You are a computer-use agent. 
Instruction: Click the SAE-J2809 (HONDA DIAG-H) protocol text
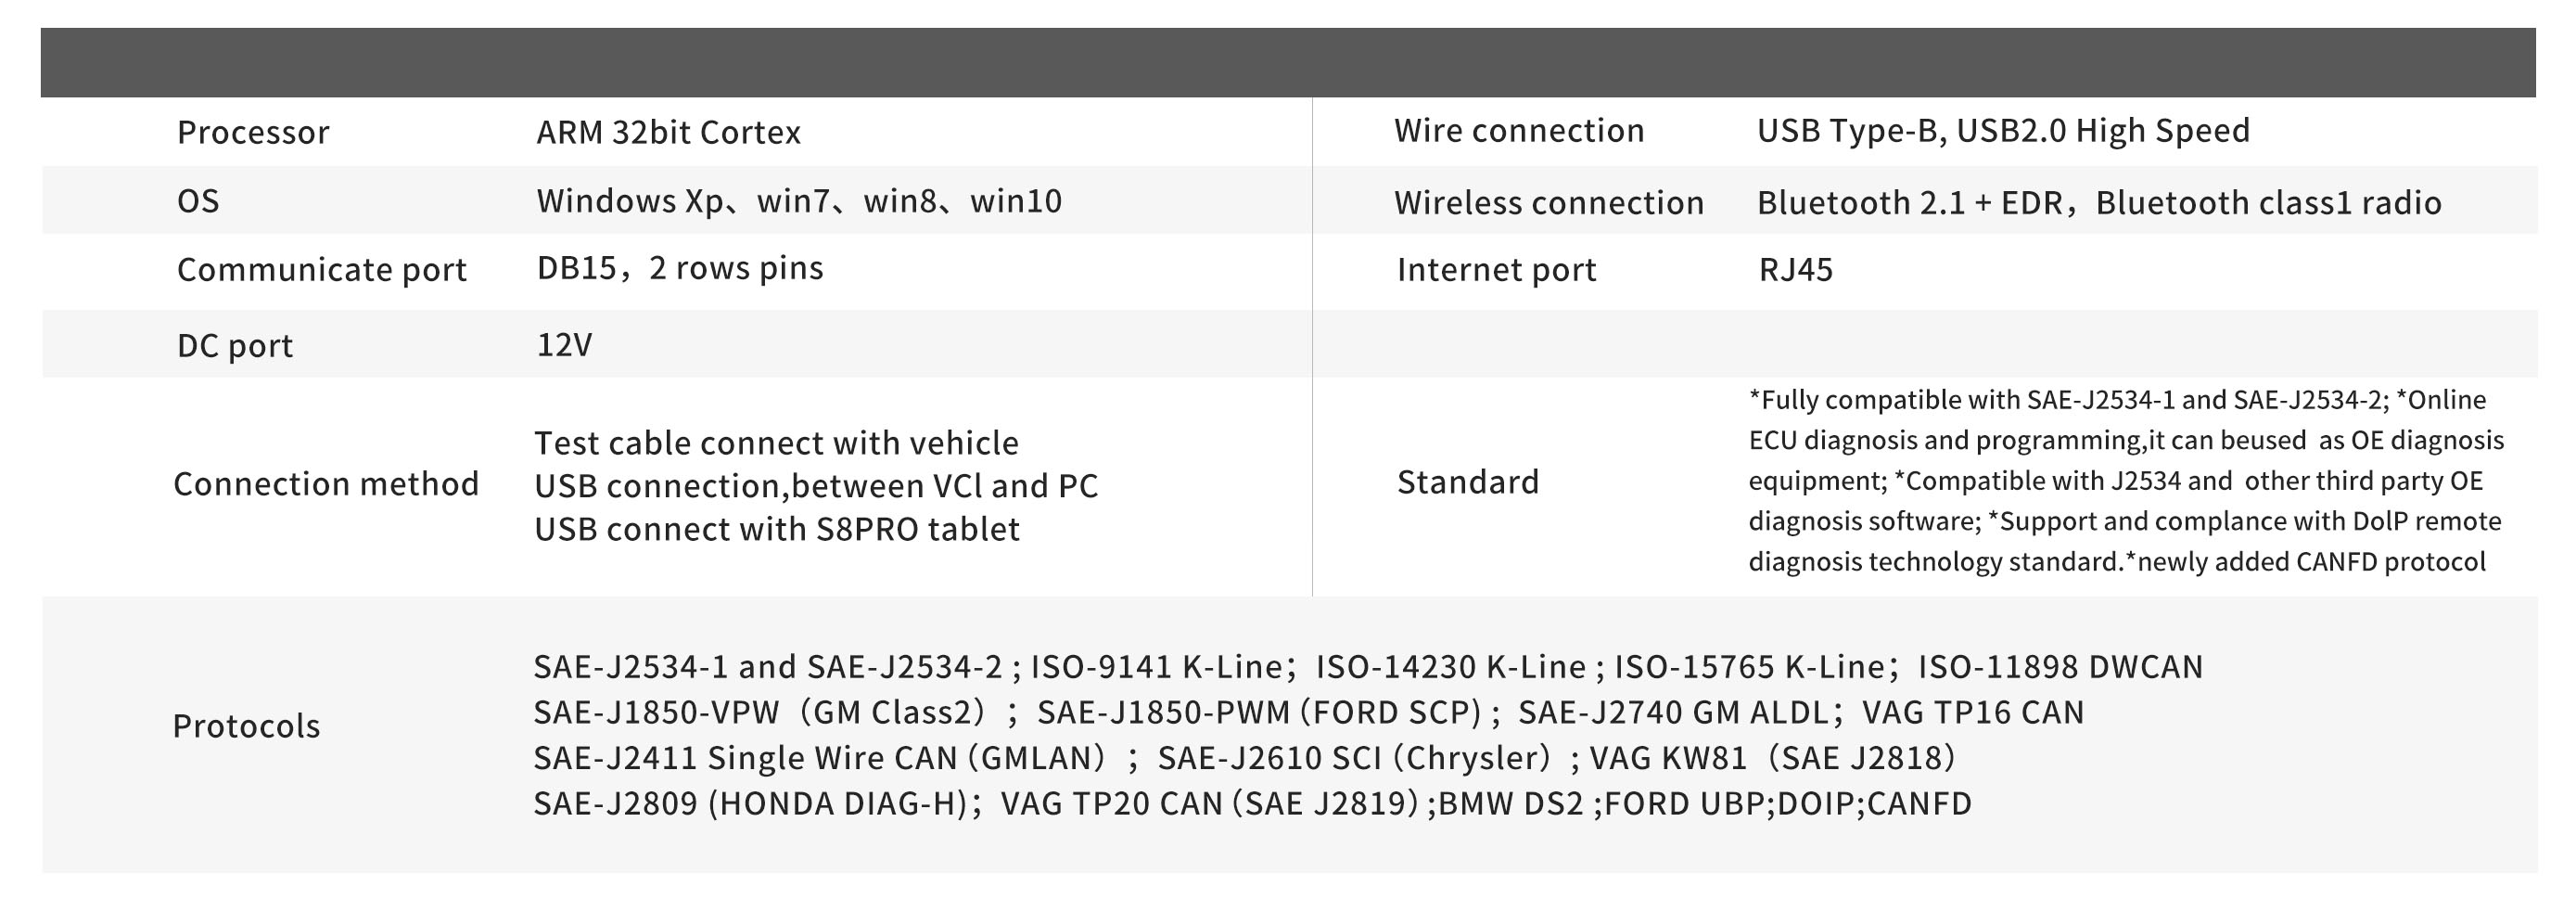tap(755, 804)
